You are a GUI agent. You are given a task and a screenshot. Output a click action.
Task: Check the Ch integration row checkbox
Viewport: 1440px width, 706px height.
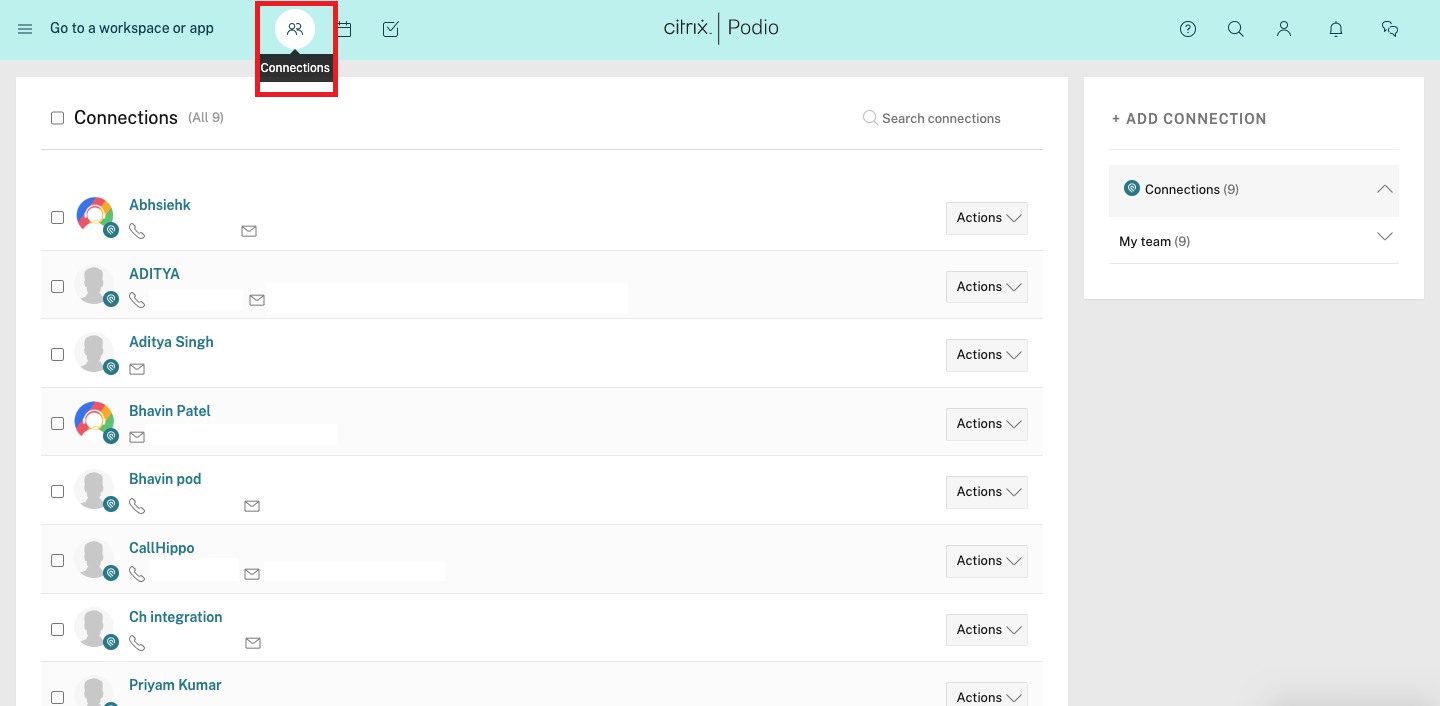click(57, 629)
